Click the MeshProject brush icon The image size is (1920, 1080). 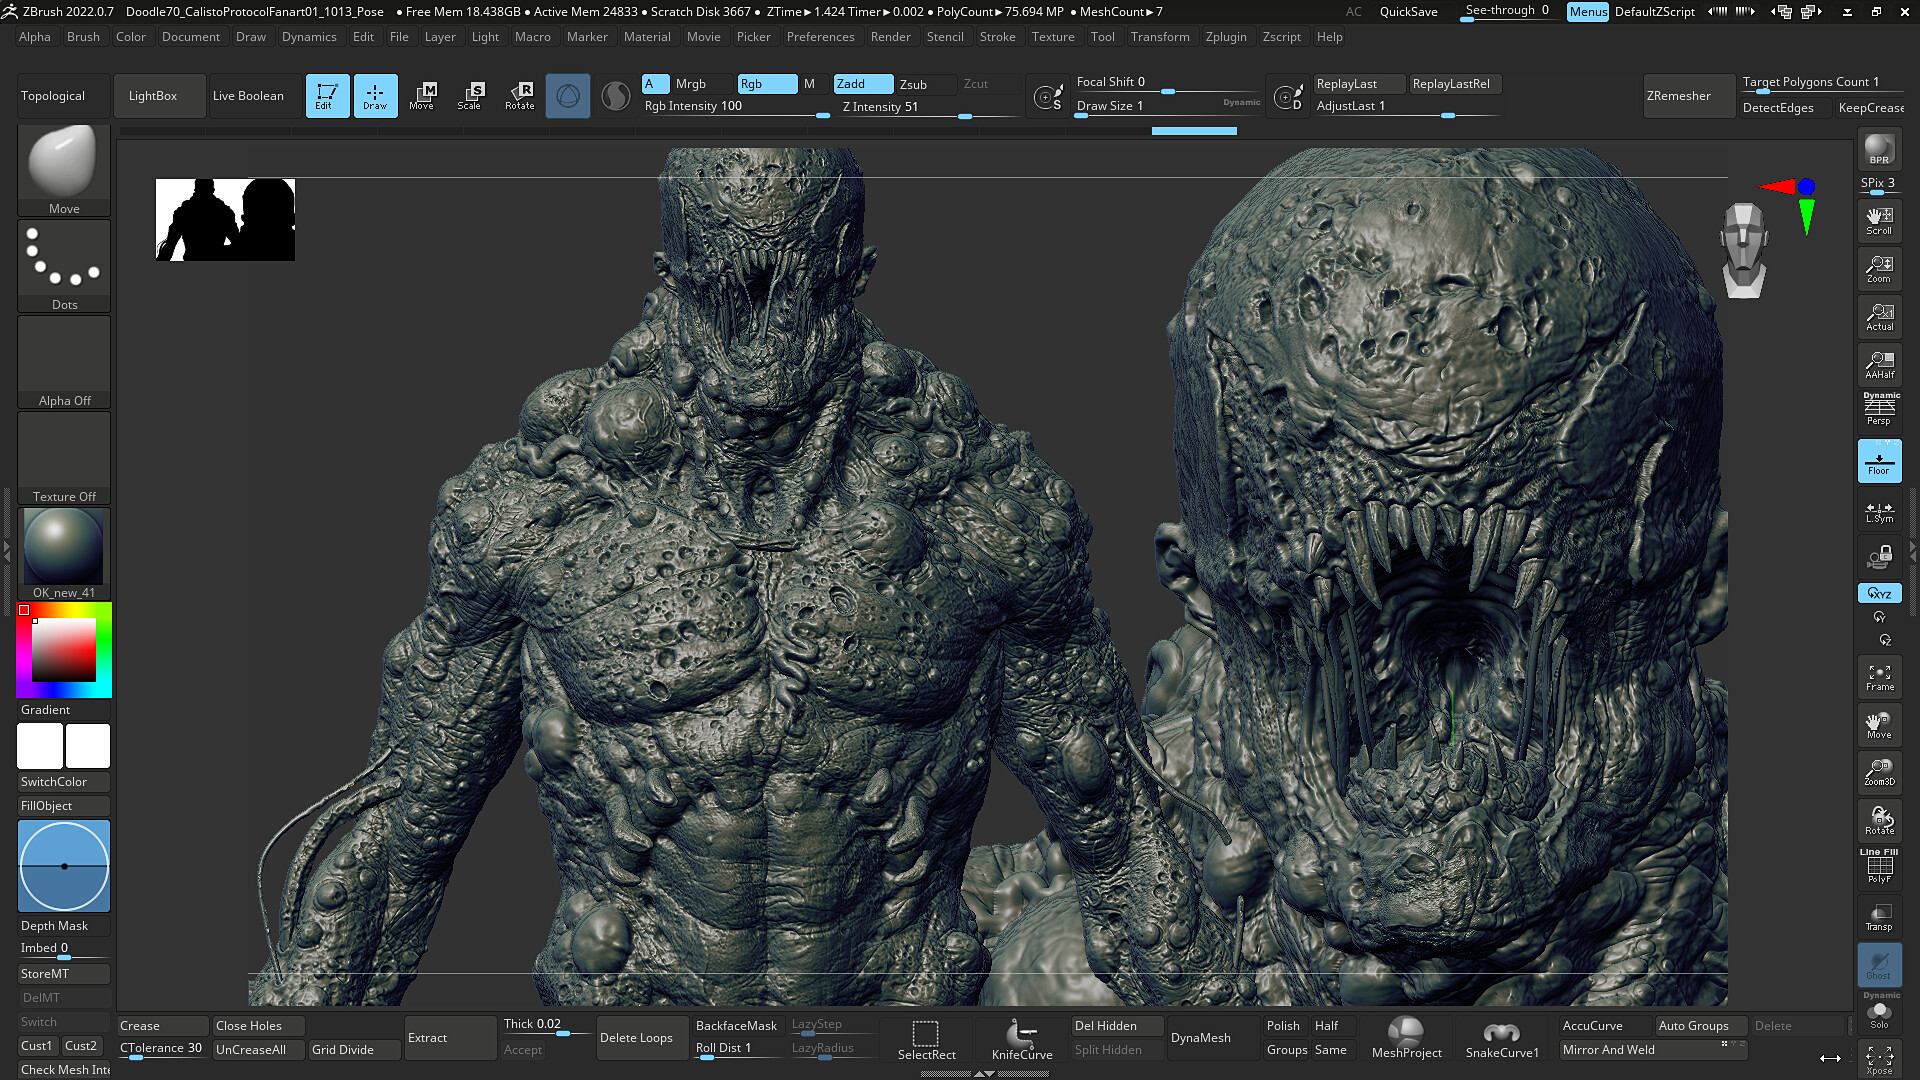pyautogui.click(x=1406, y=1039)
